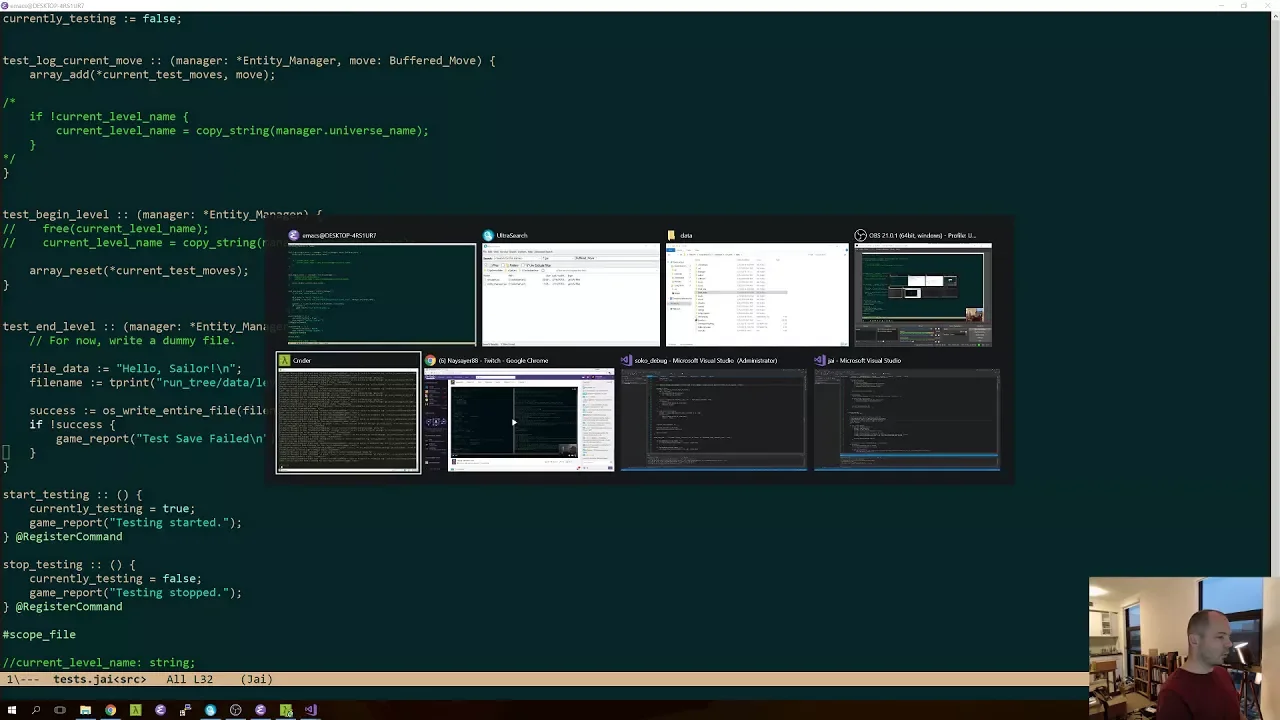This screenshot has width=1280, height=720.
Task: Switch to jai Microsoft Visual Studio window
Action: 906,419
